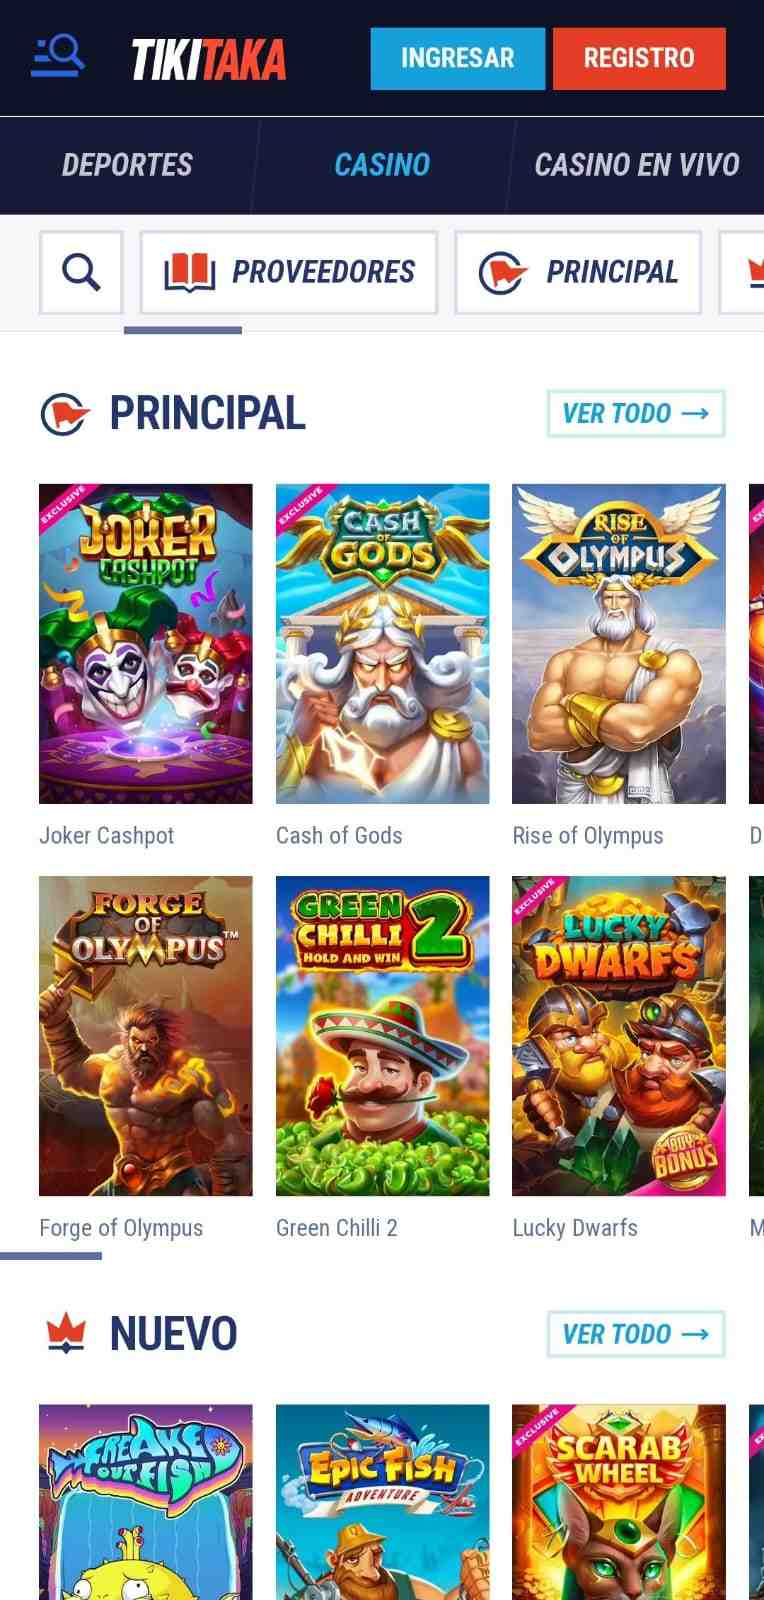Select the Casino tab

pyautogui.click(x=382, y=165)
